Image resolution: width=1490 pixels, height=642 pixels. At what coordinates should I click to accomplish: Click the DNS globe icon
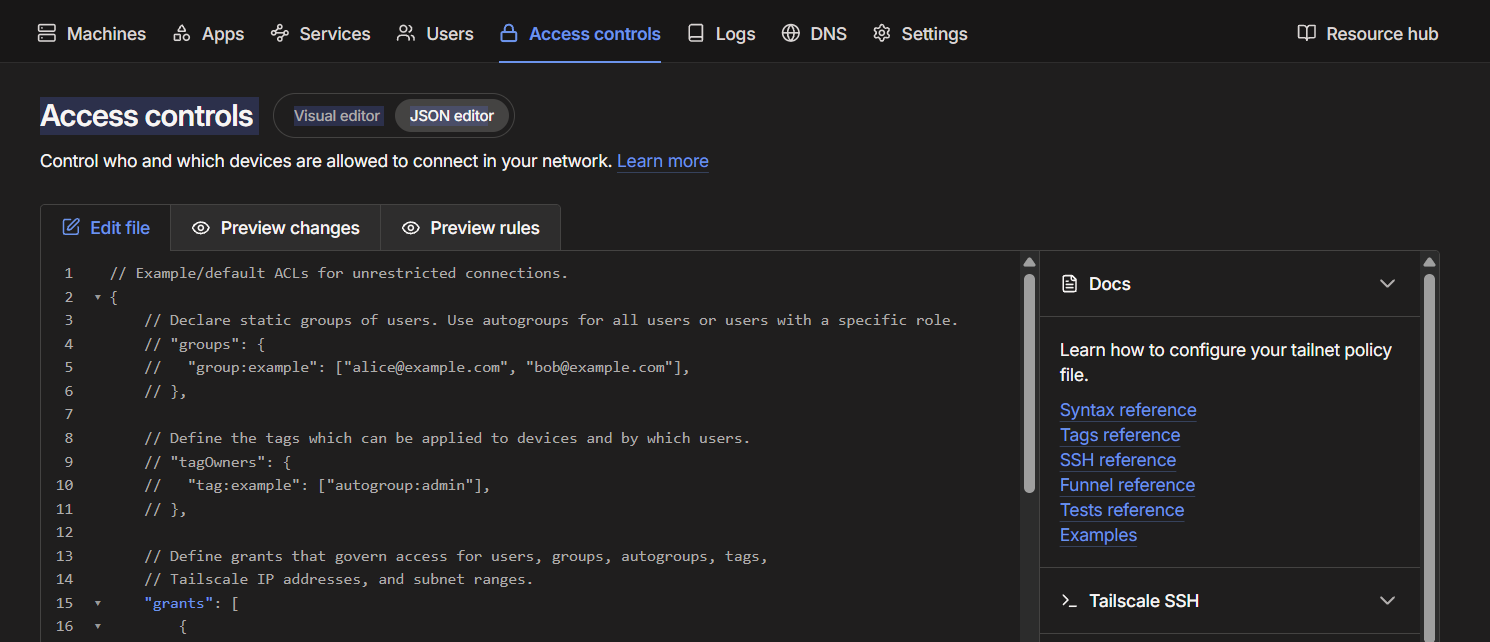[x=791, y=33]
